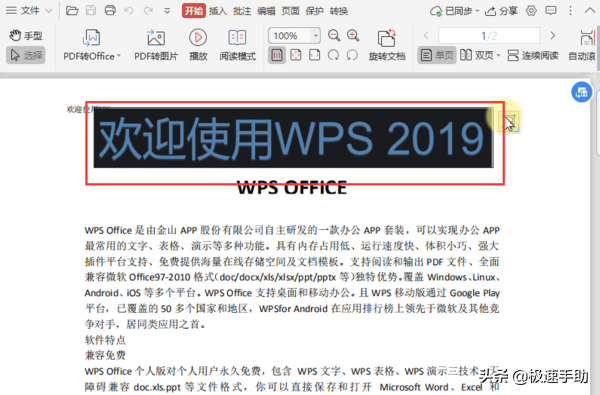Switch to the 页面 tab
This screenshot has width=600, height=395.
point(290,11)
